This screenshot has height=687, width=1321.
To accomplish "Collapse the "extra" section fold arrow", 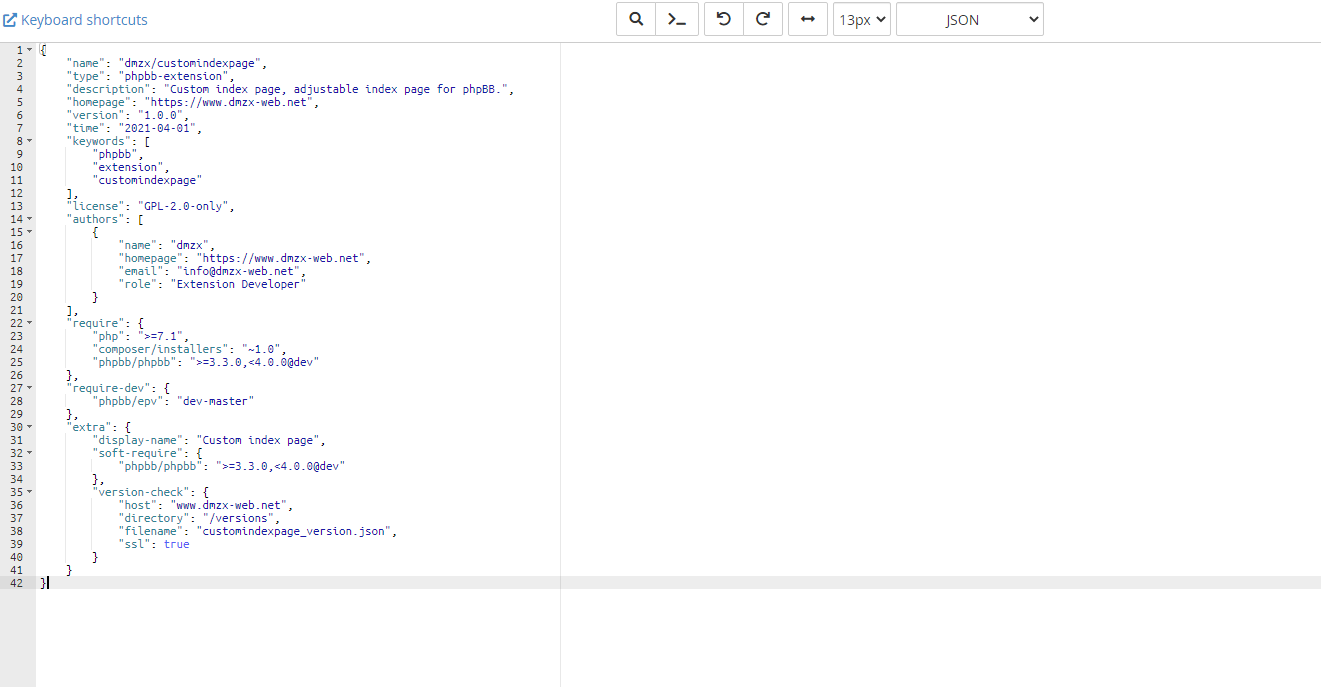I will point(29,427).
